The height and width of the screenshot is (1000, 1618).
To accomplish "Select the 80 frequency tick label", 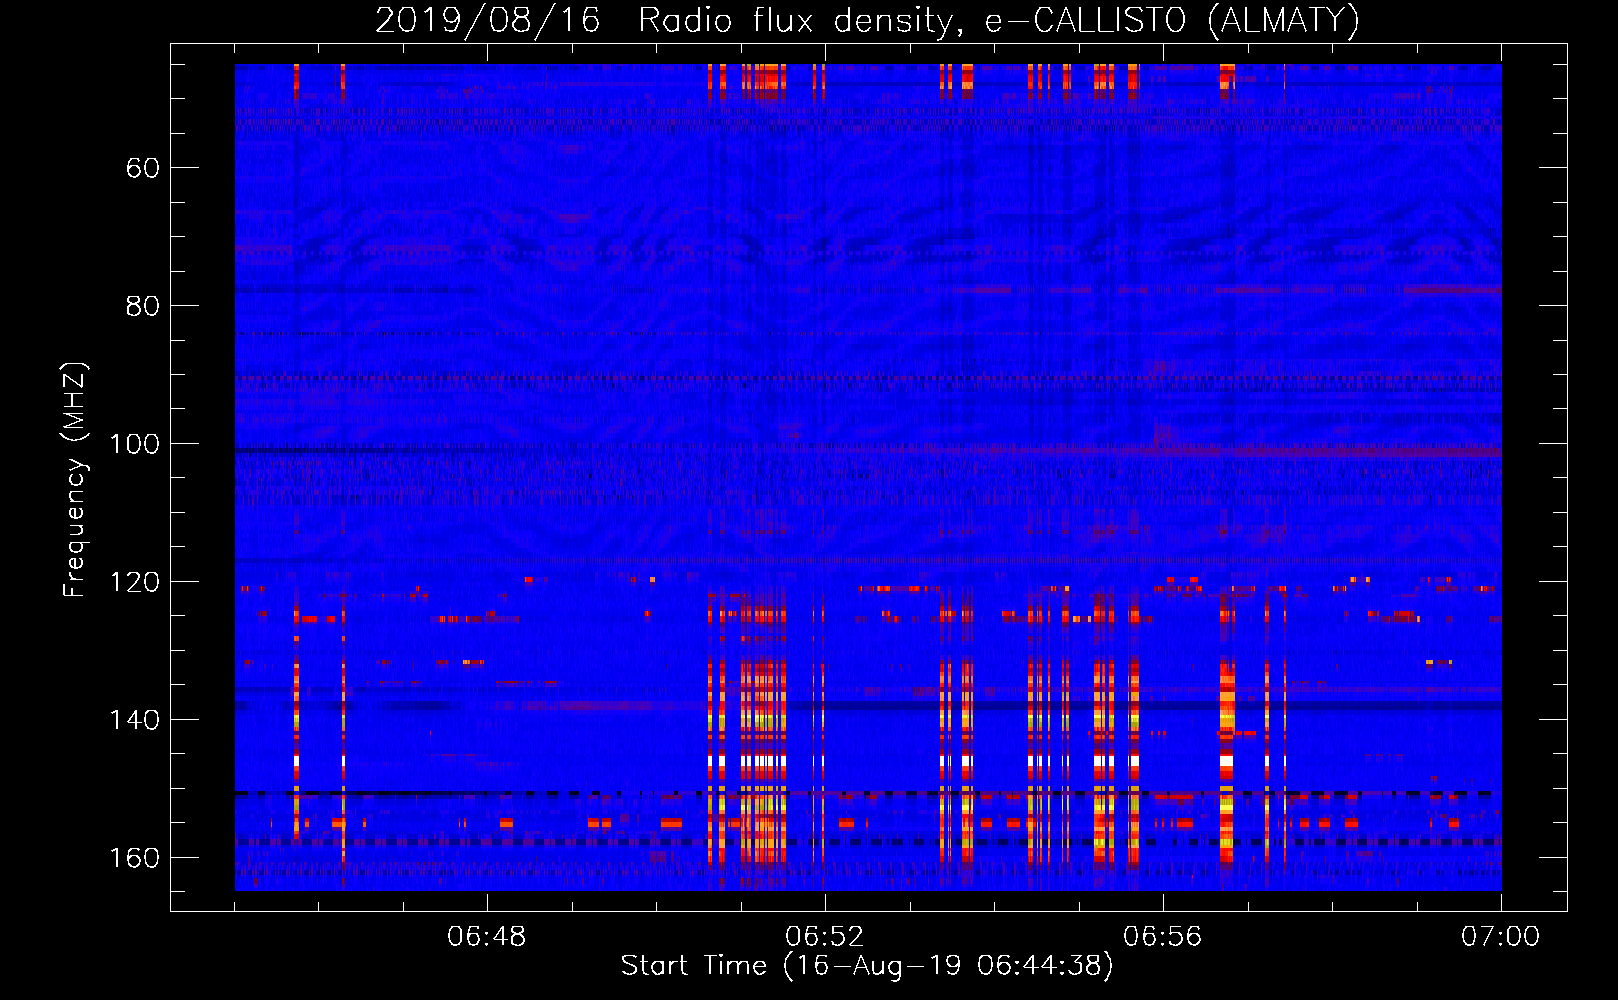I will [143, 306].
